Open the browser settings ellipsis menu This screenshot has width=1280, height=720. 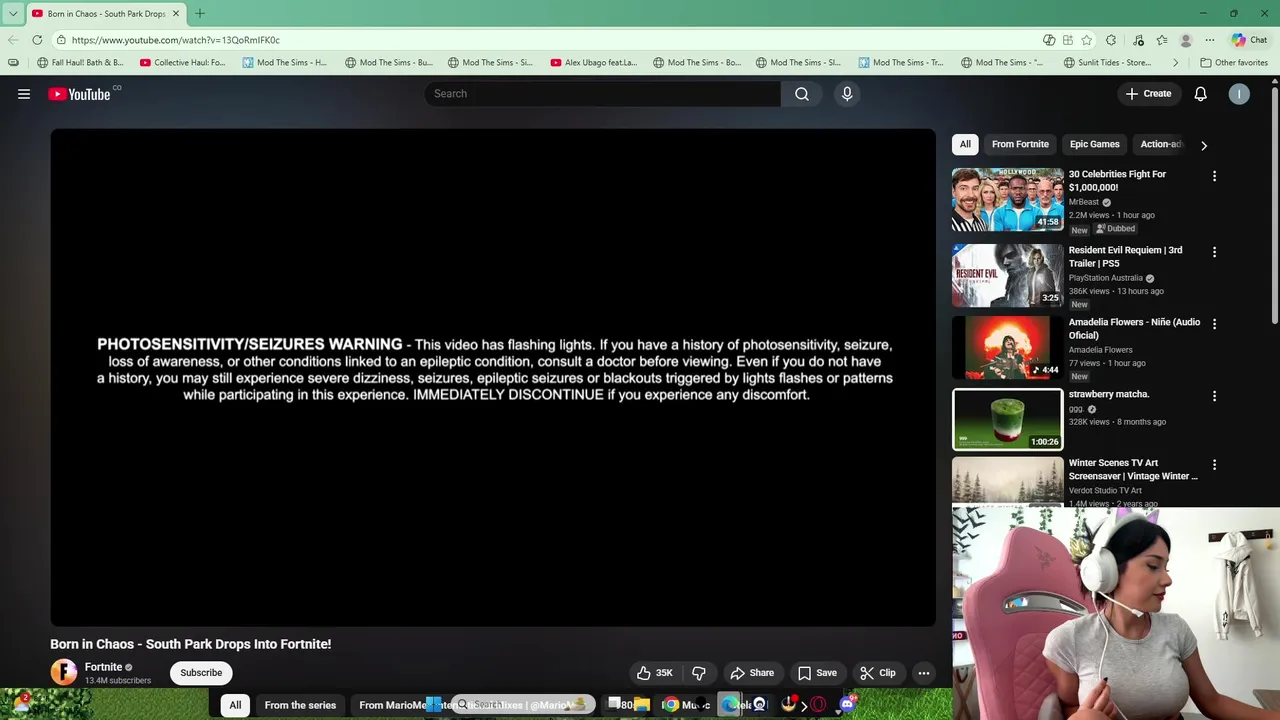point(1210,40)
